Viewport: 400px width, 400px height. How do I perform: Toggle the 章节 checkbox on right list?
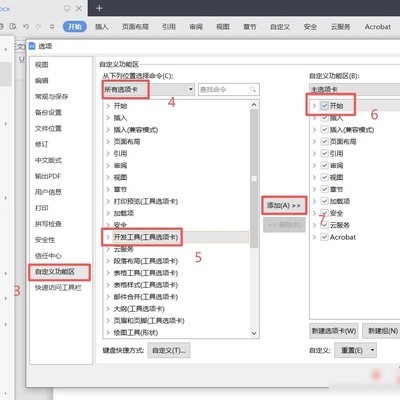pyautogui.click(x=324, y=189)
